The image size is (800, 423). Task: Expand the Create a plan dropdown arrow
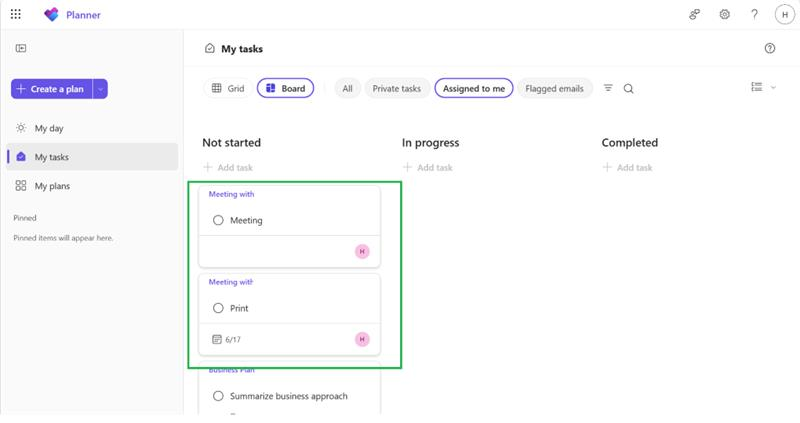point(101,89)
